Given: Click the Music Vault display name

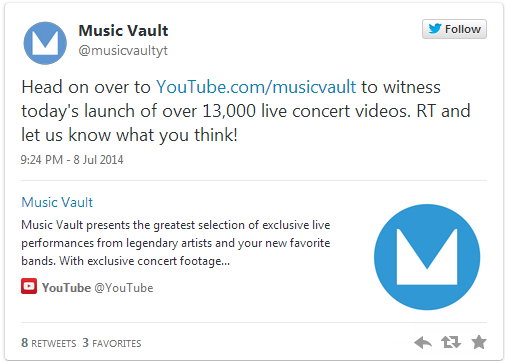Looking at the screenshot, I should pos(123,31).
